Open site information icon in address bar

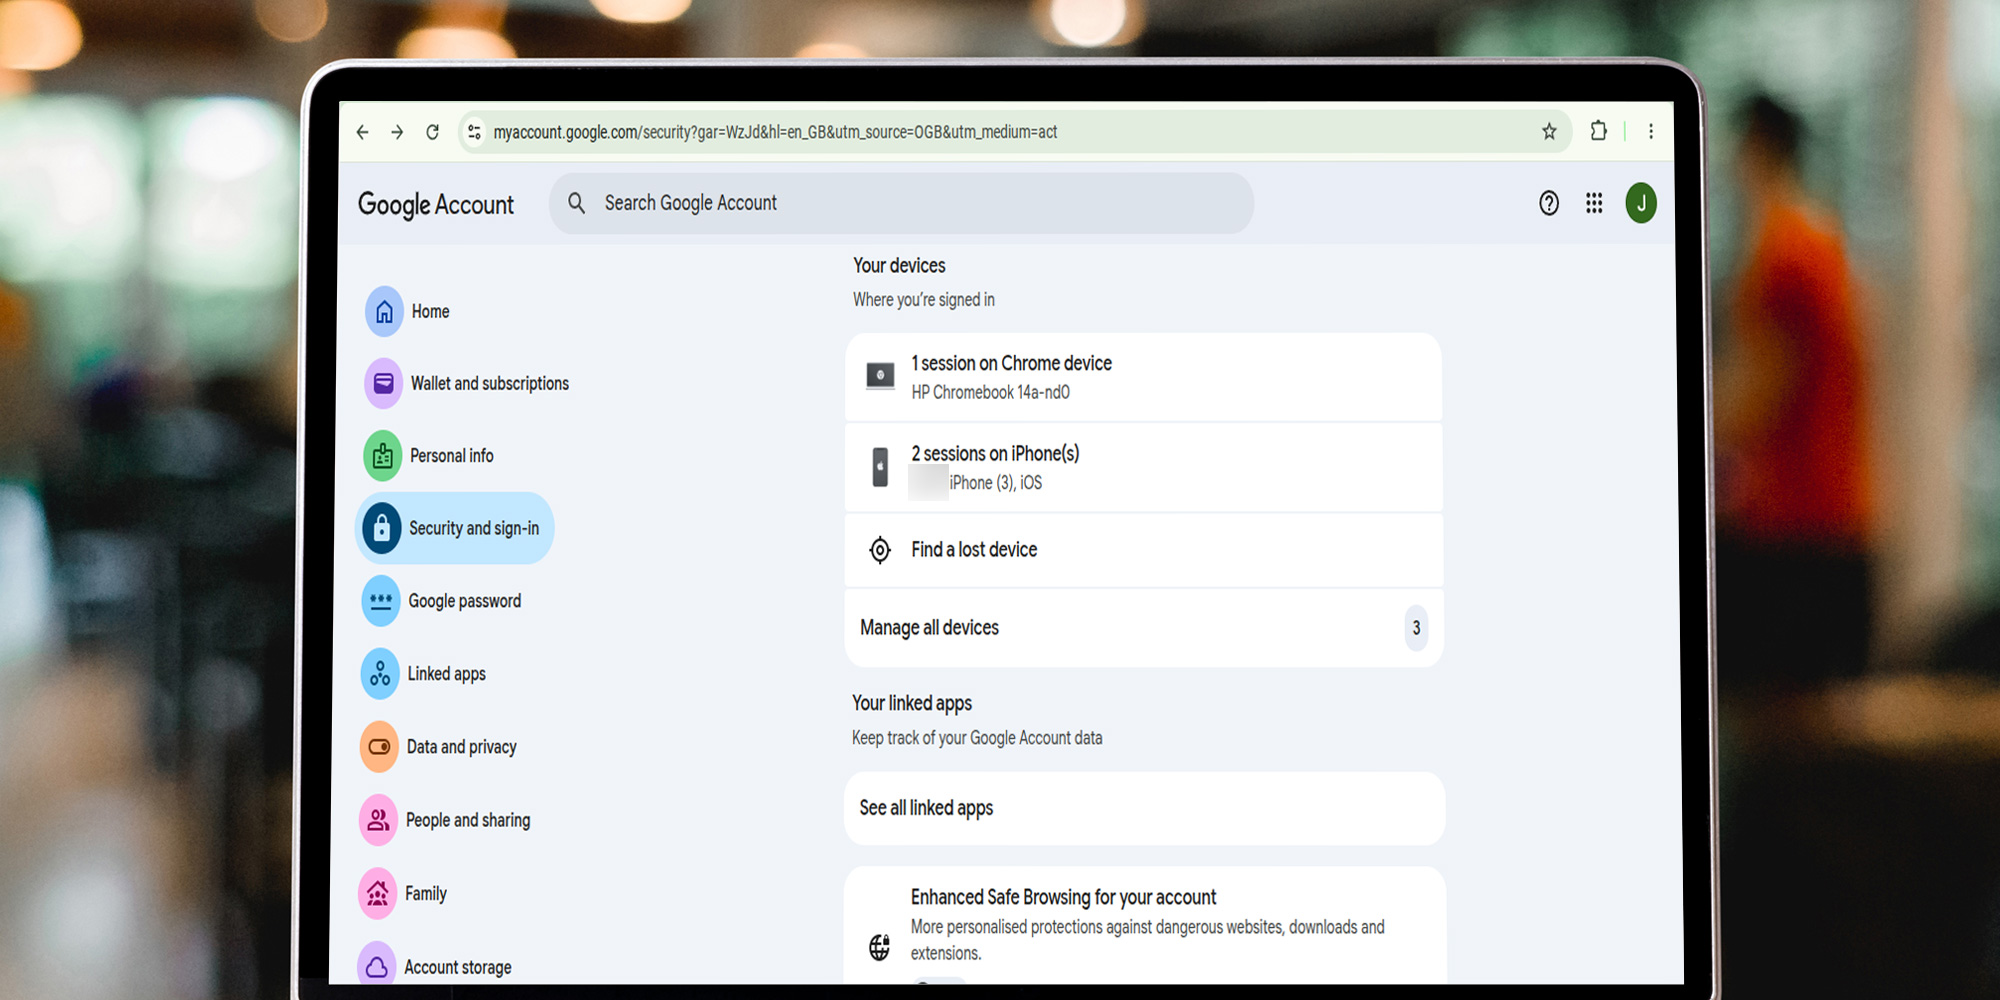[x=474, y=132]
